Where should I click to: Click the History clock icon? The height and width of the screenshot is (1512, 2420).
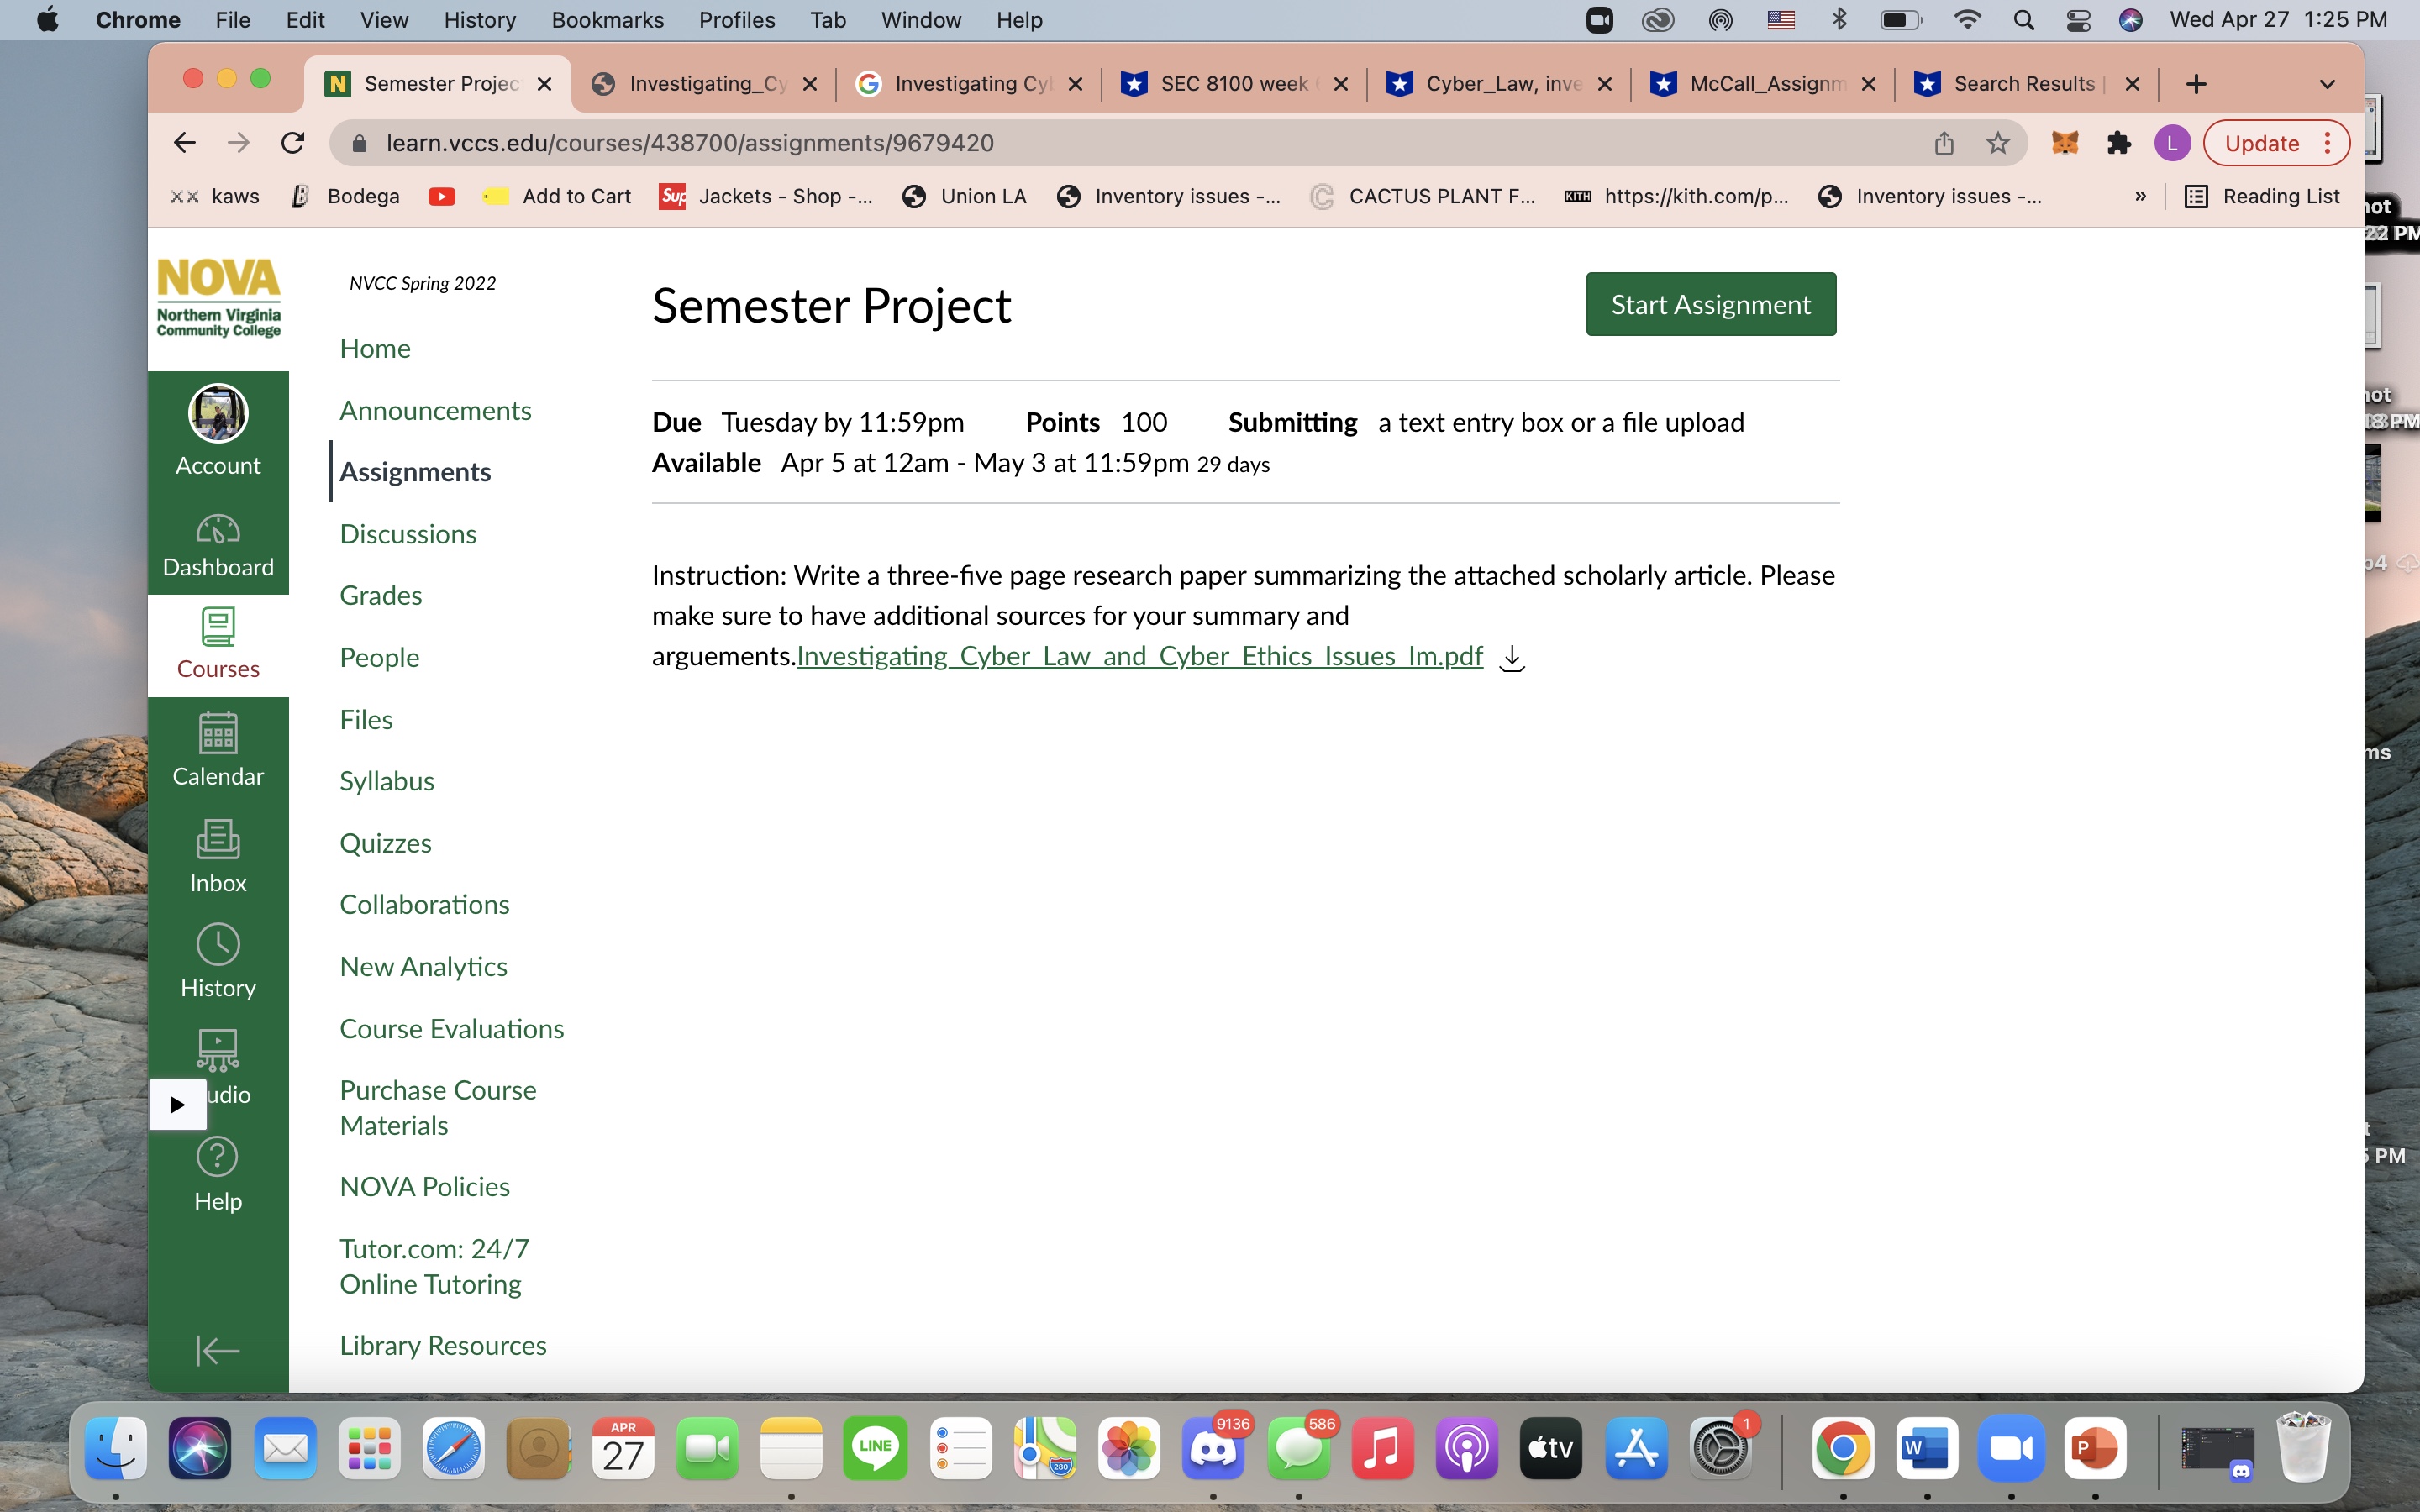[x=217, y=945]
